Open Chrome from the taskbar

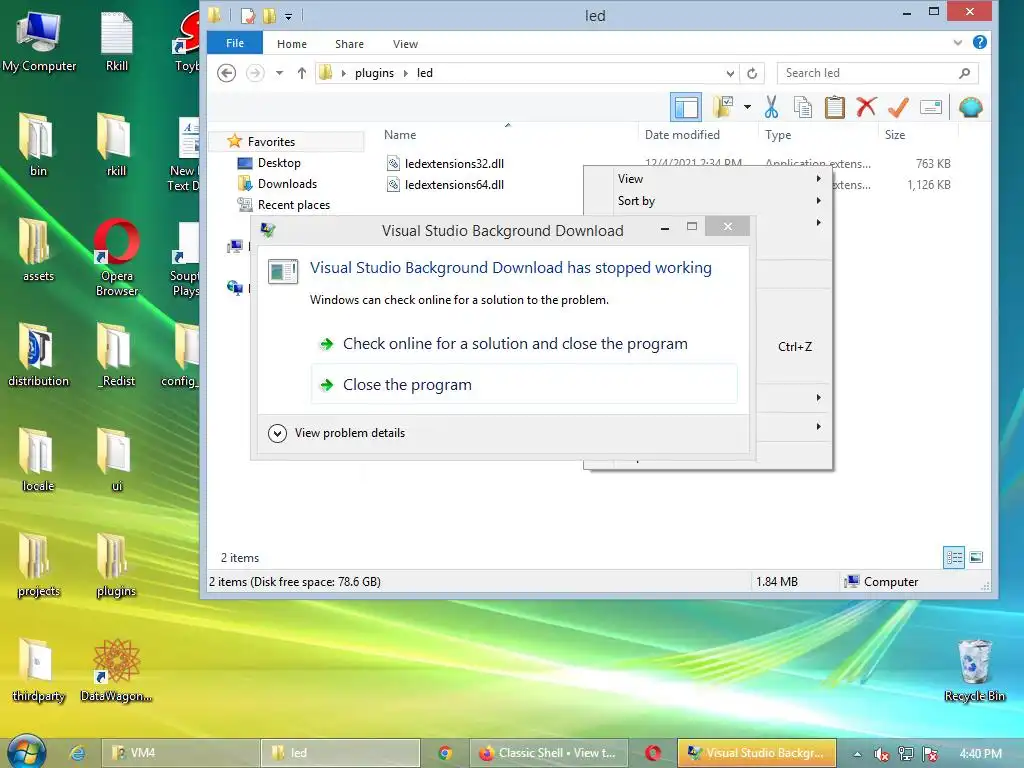[x=445, y=753]
